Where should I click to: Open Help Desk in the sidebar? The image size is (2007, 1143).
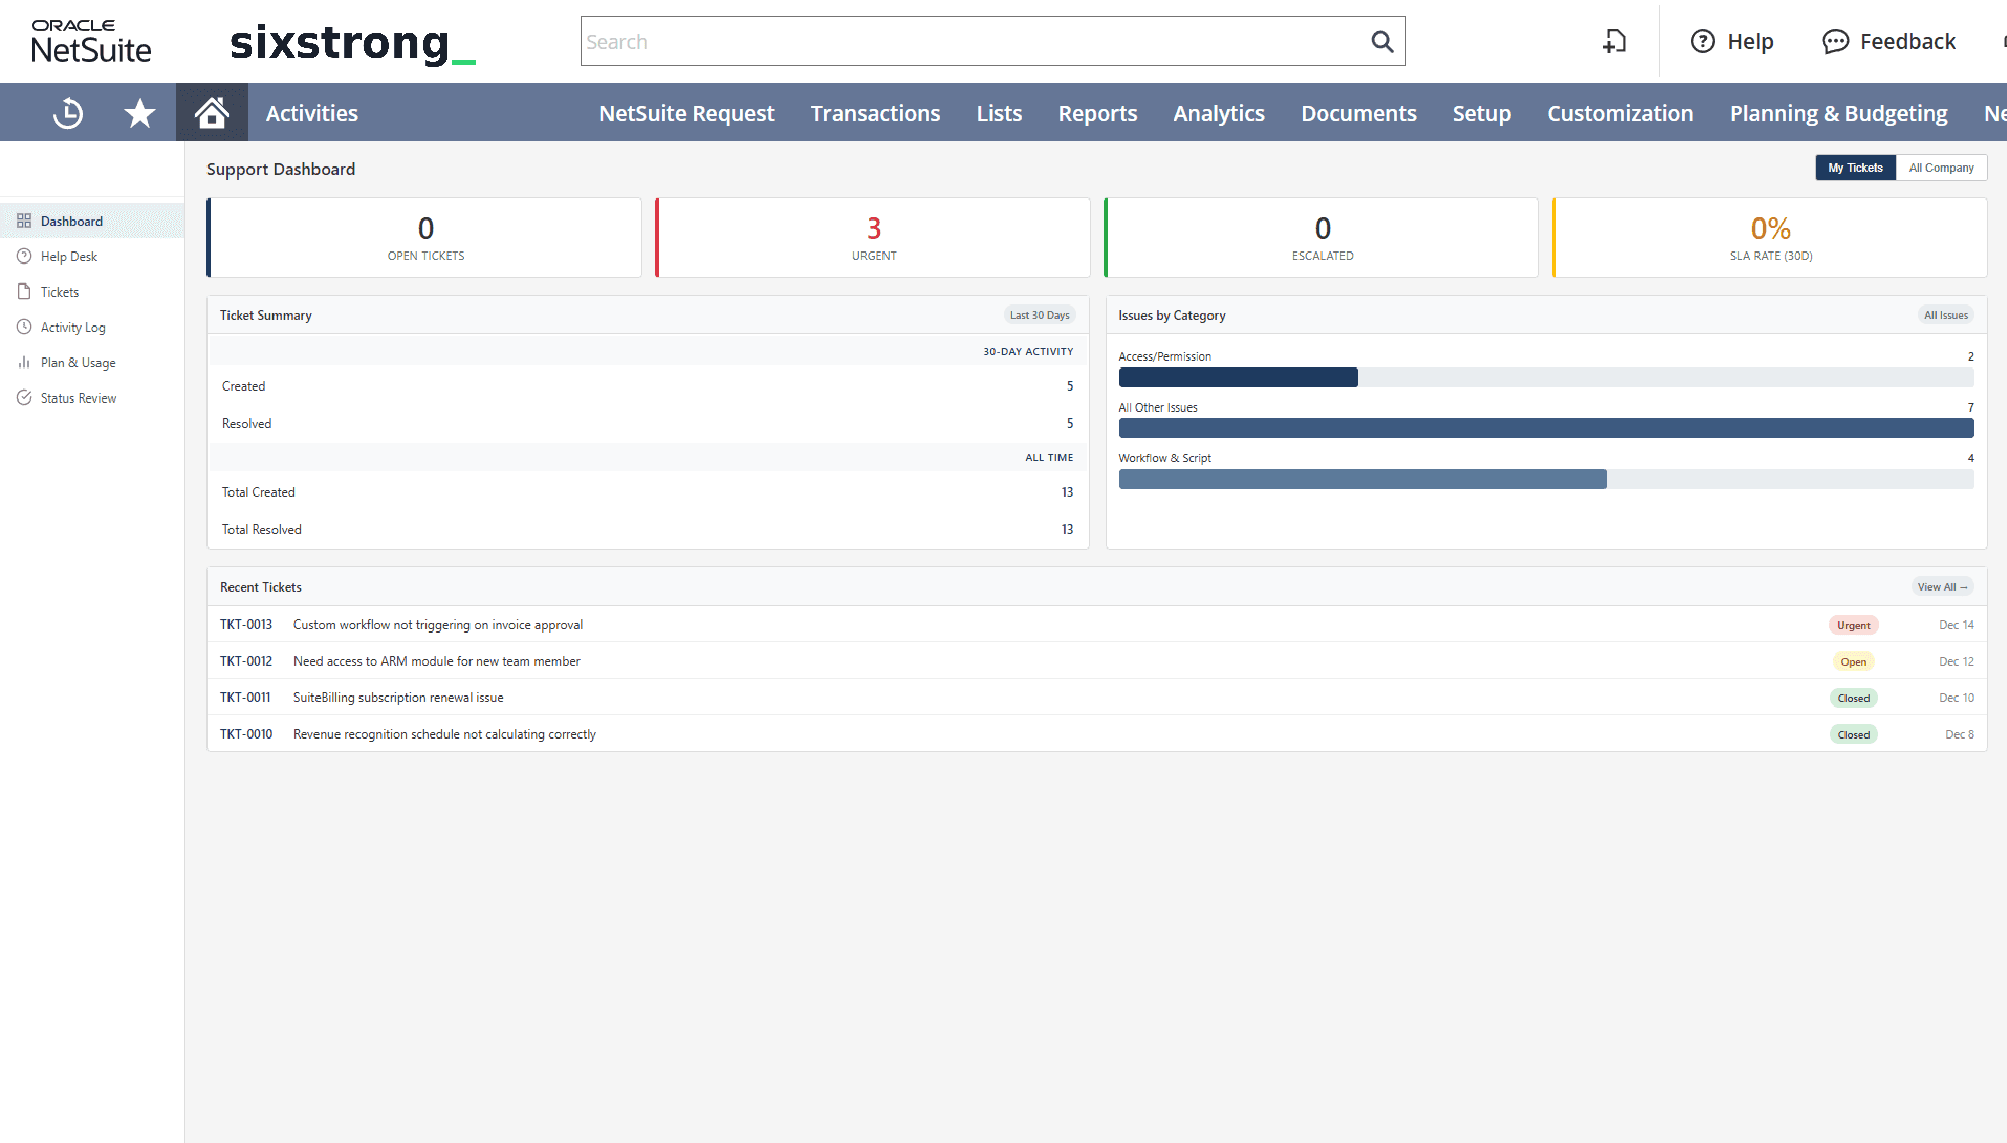click(x=68, y=257)
